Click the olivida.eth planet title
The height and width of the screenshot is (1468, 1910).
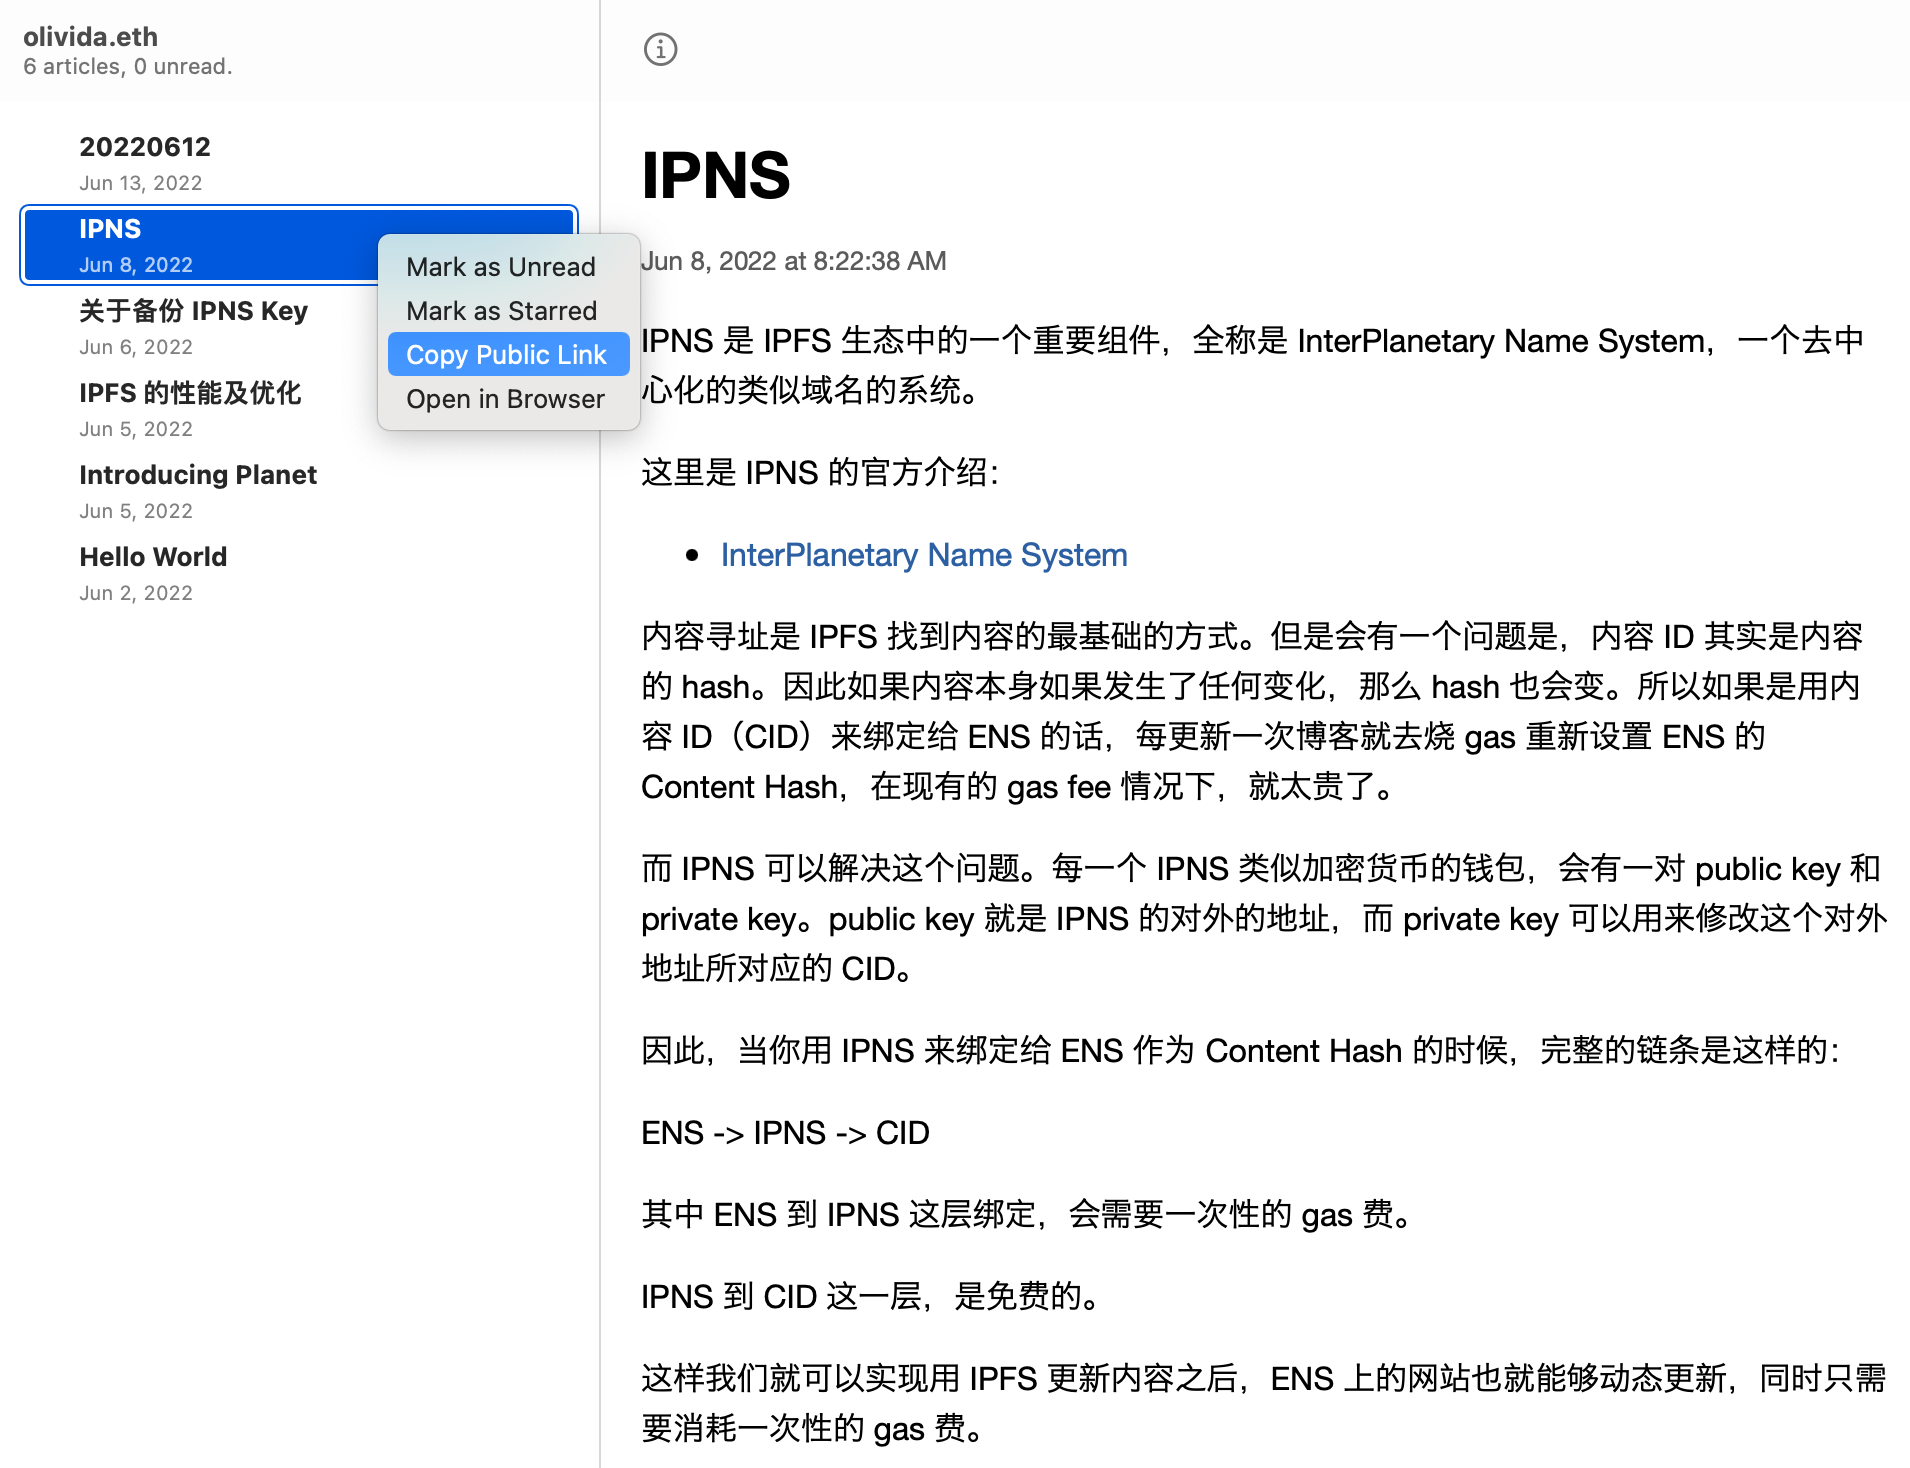91,37
